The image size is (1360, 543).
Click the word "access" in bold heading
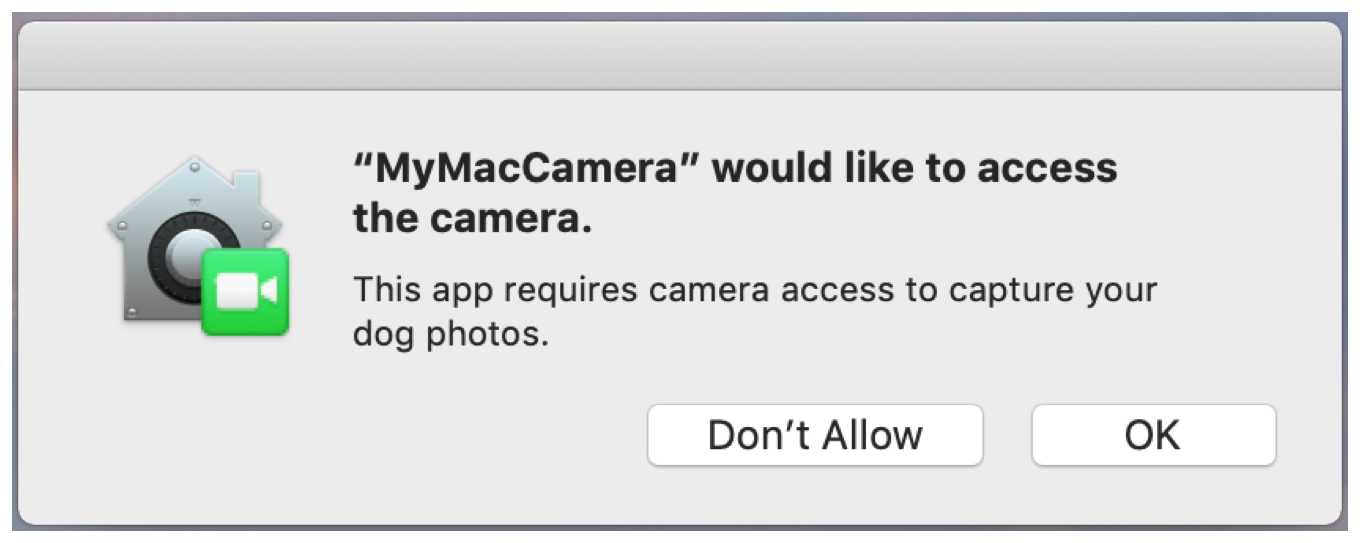tap(1047, 168)
